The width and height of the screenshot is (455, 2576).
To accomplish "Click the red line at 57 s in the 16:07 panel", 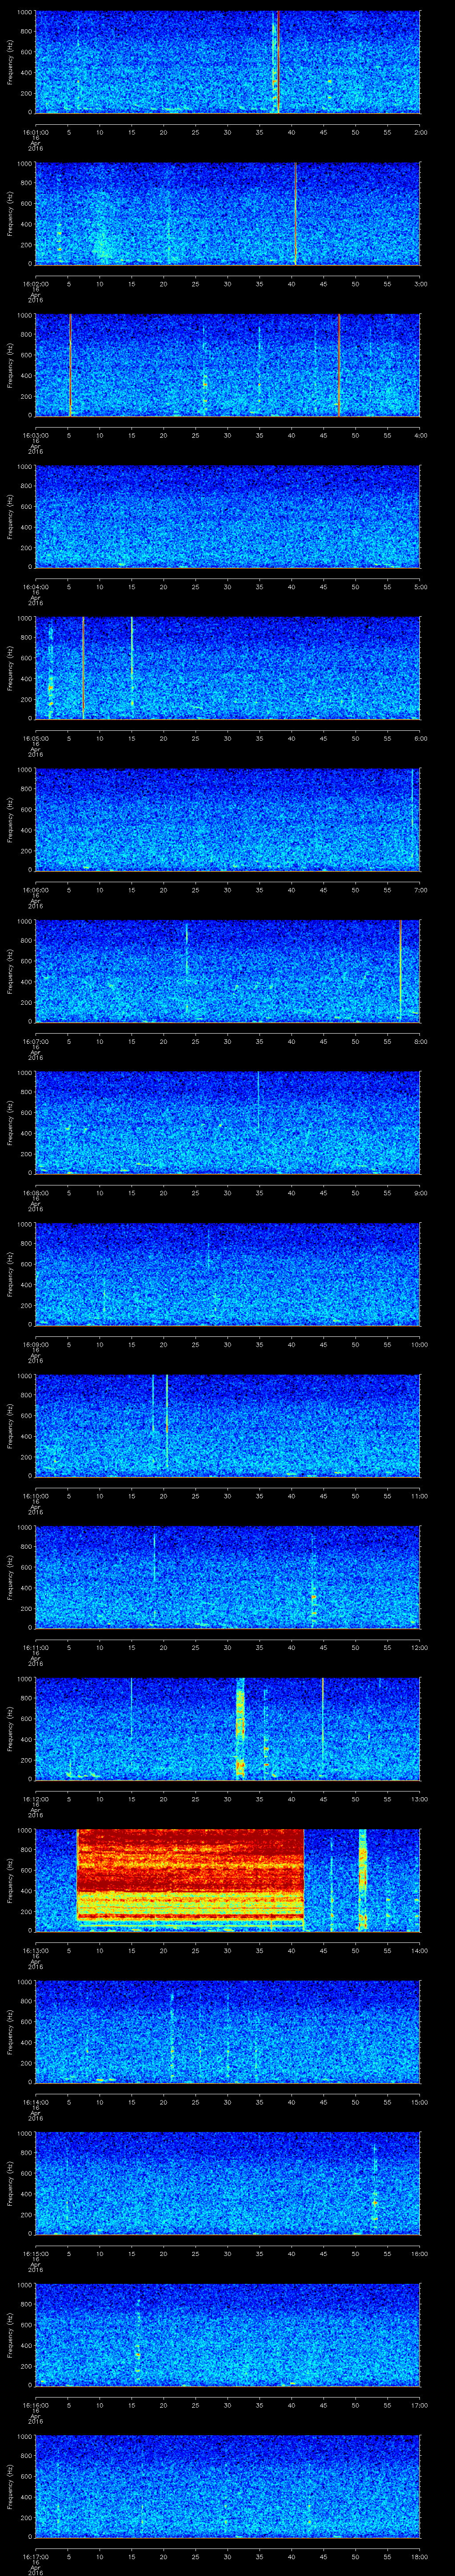I will point(400,971).
